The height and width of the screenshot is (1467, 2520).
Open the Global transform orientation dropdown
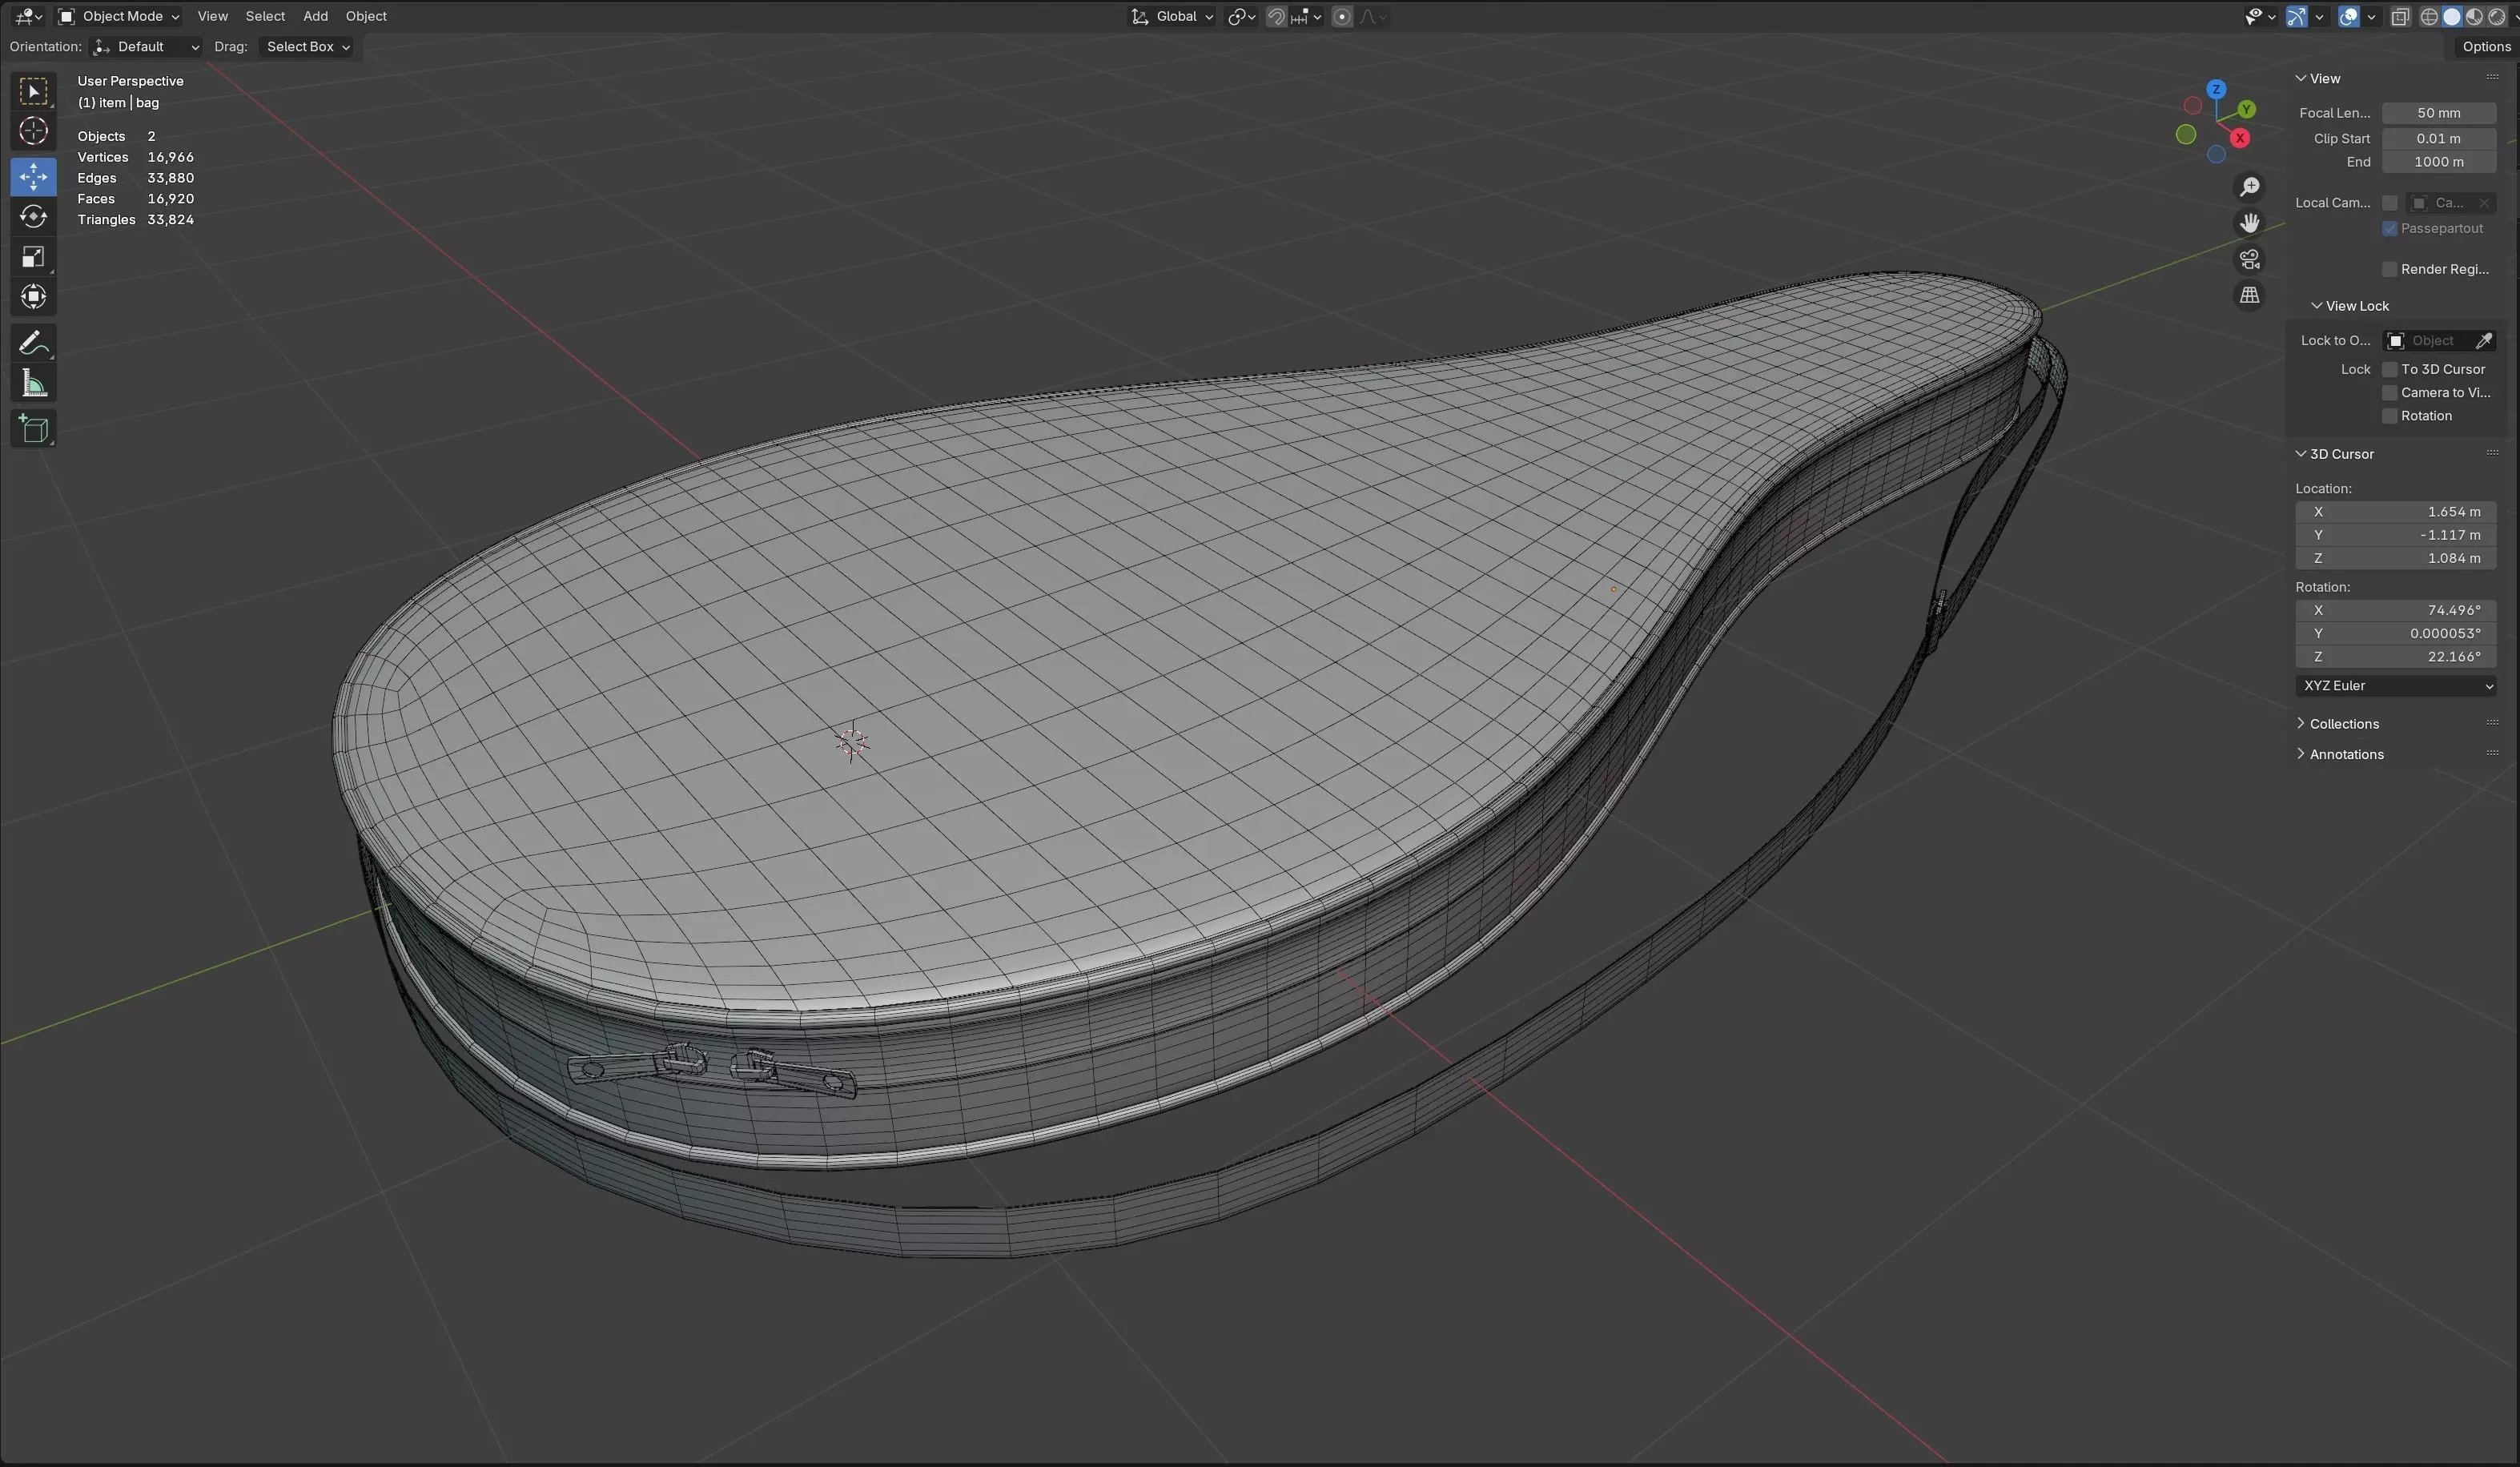[1171, 16]
